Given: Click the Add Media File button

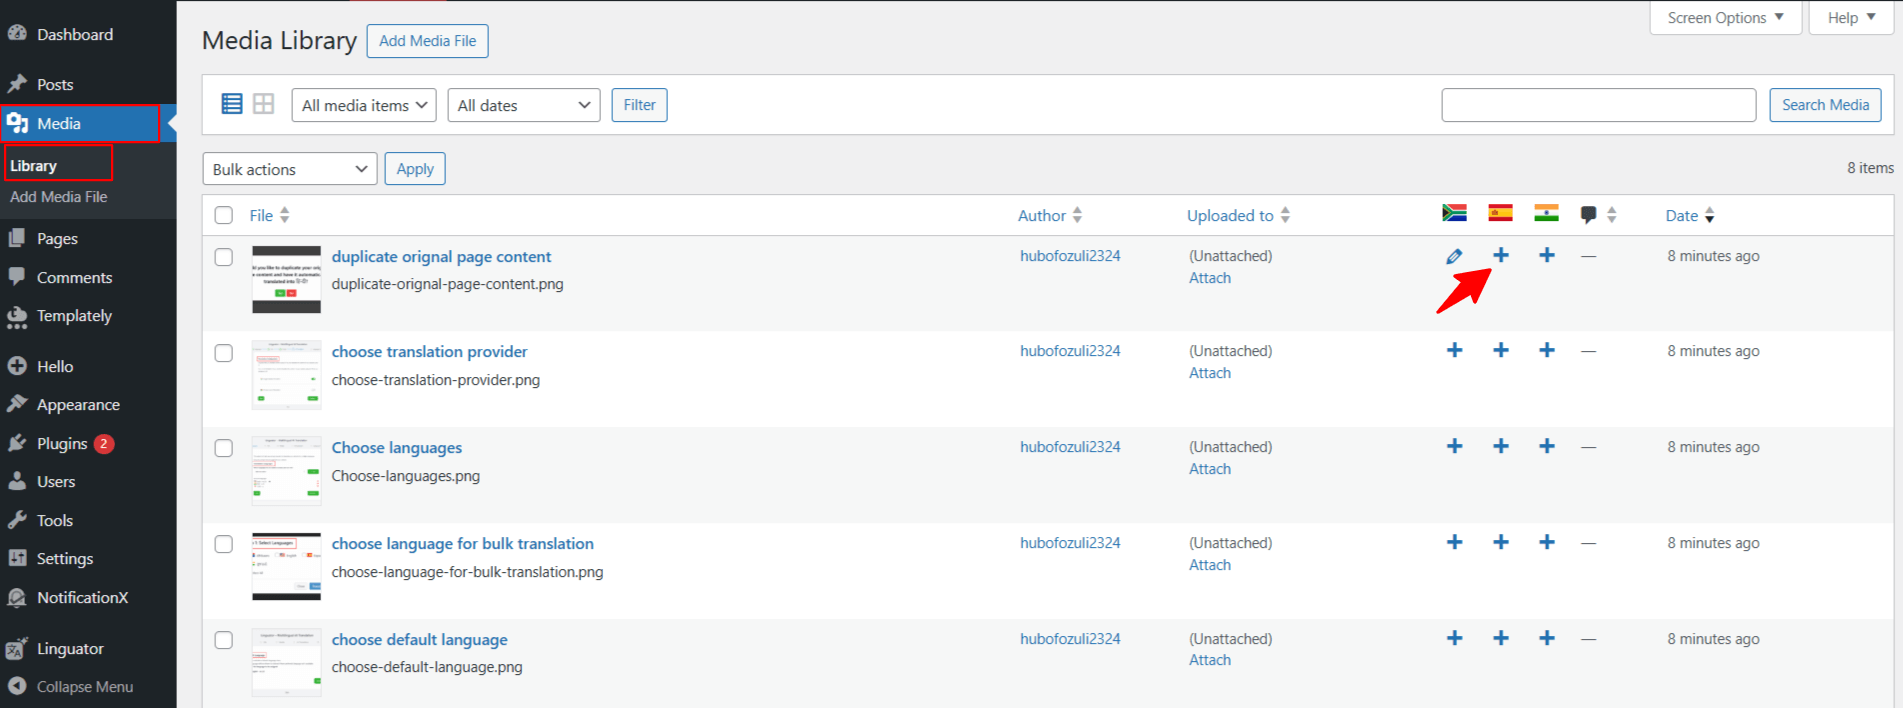Looking at the screenshot, I should click(x=427, y=41).
